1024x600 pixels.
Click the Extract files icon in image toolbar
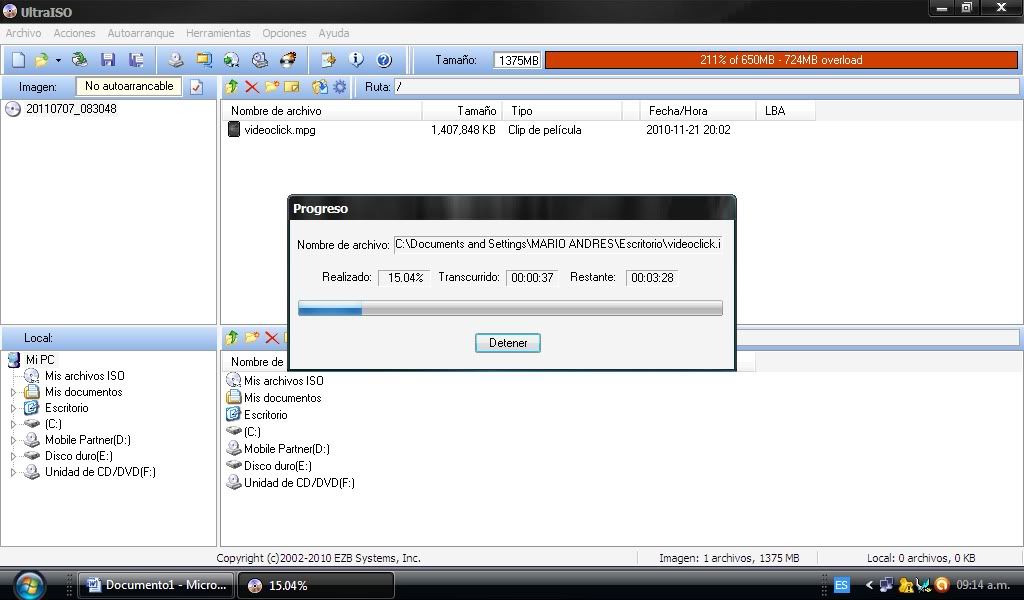[x=319, y=86]
